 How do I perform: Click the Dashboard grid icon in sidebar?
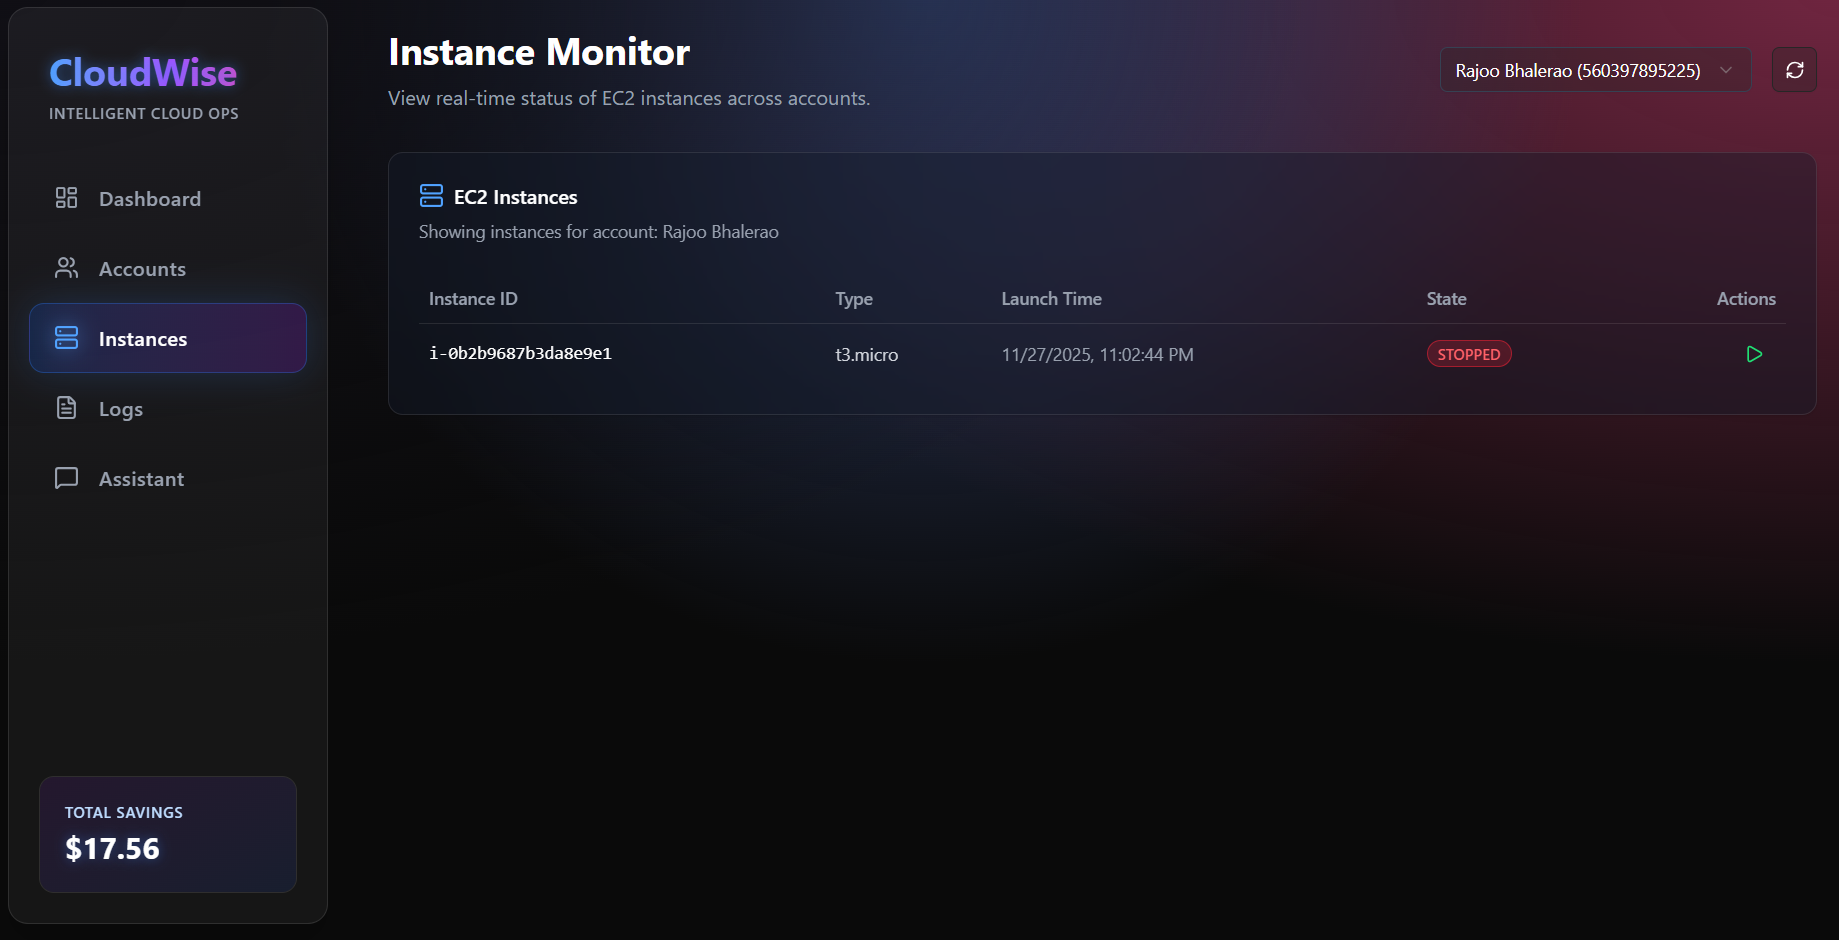click(66, 198)
